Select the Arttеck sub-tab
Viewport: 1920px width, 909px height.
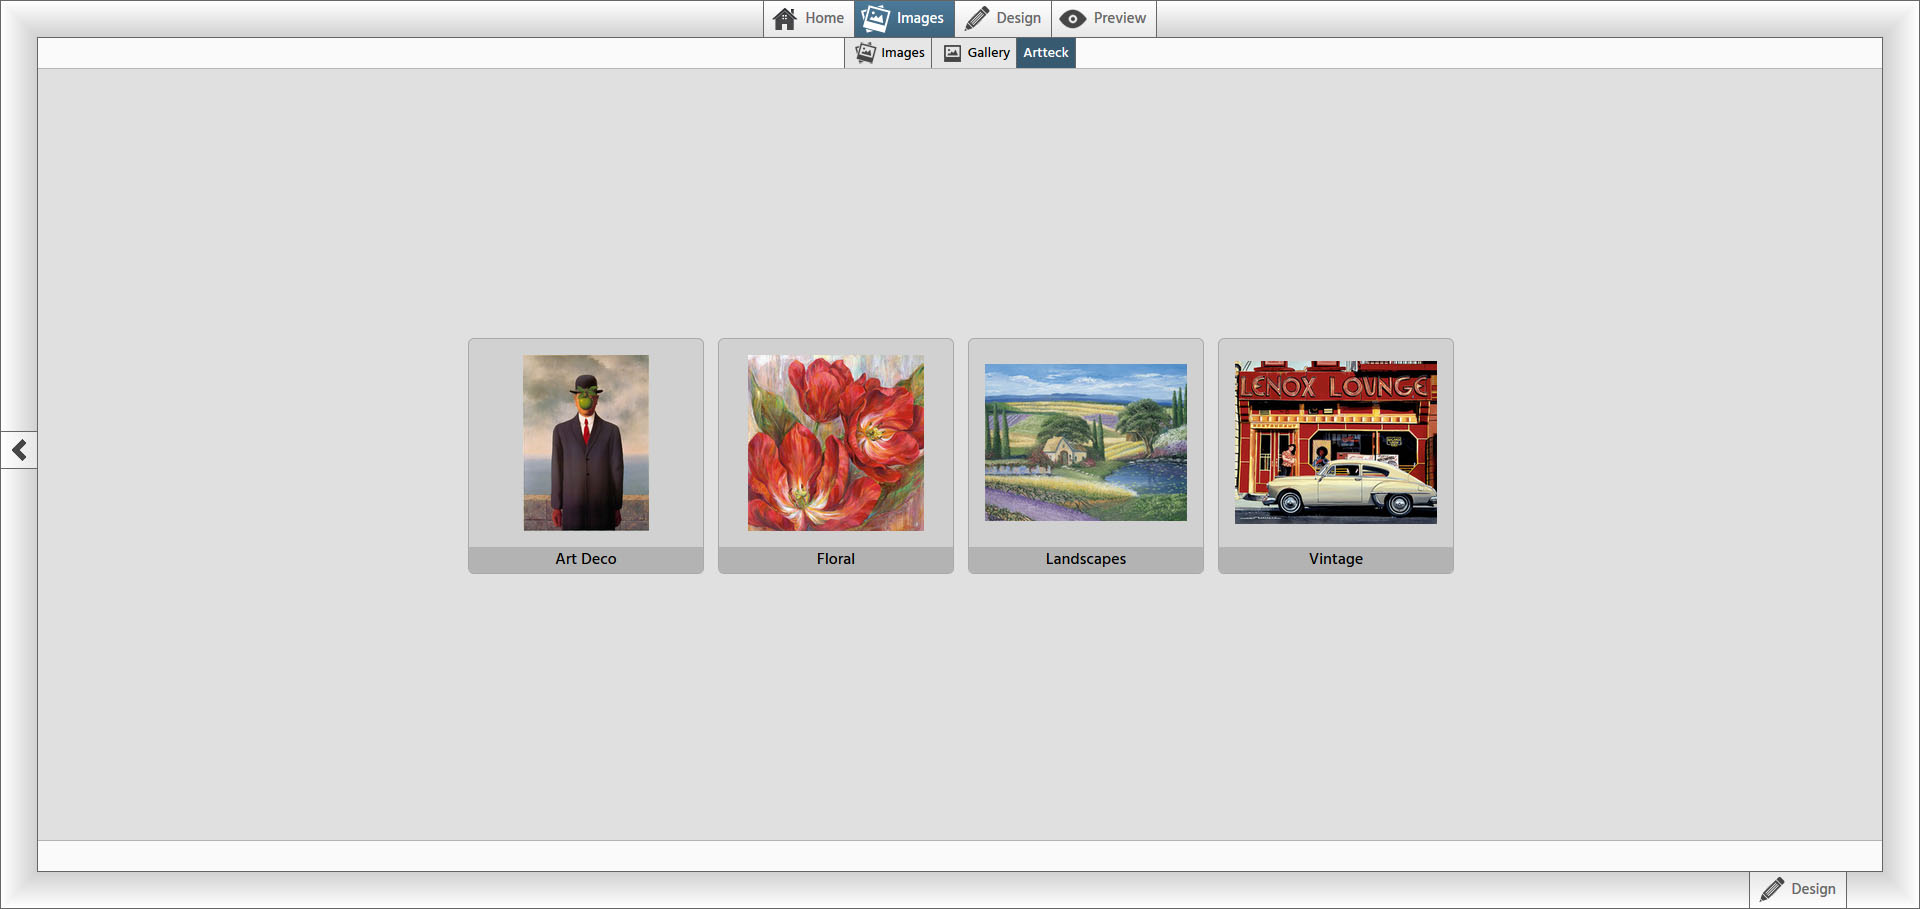(1046, 53)
